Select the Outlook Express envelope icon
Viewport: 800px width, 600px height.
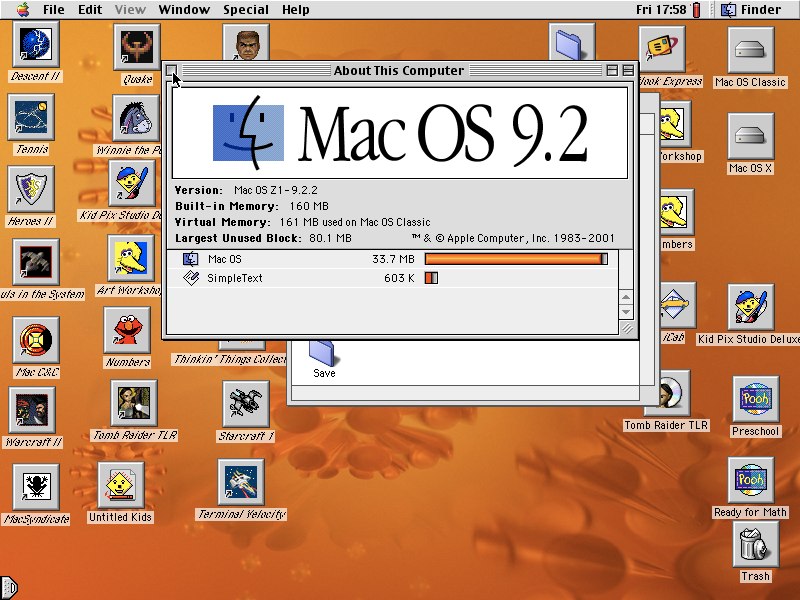(x=662, y=49)
